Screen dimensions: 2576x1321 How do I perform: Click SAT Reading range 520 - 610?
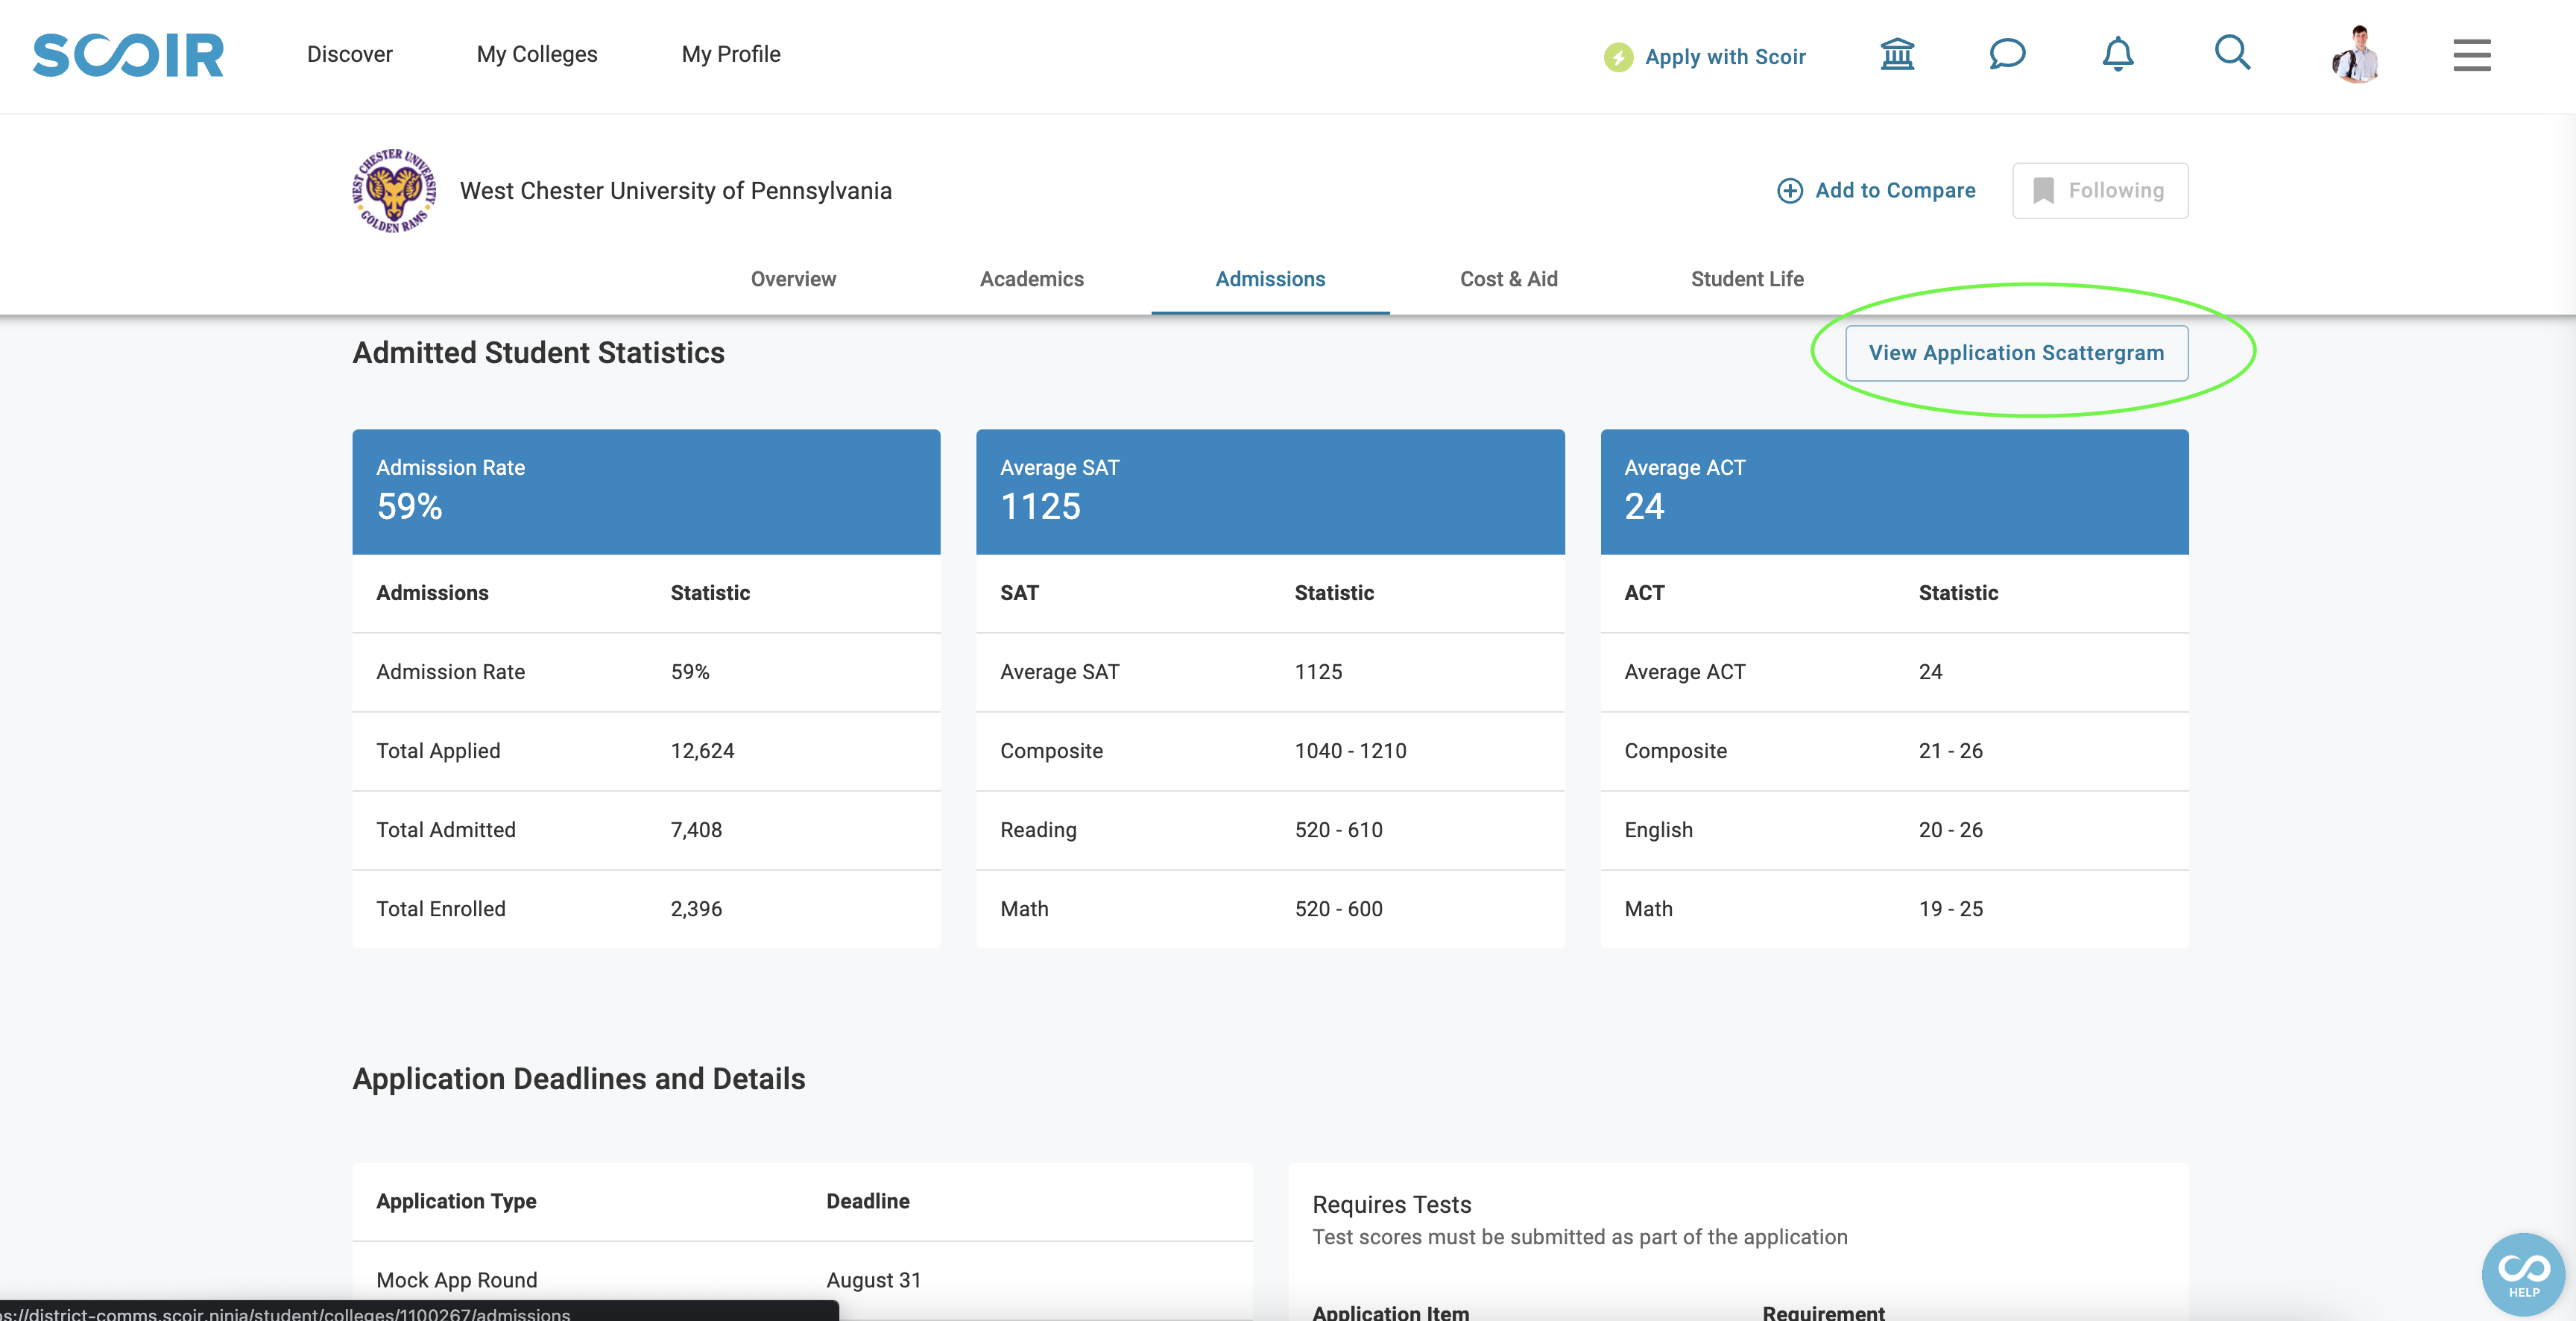(x=1338, y=830)
